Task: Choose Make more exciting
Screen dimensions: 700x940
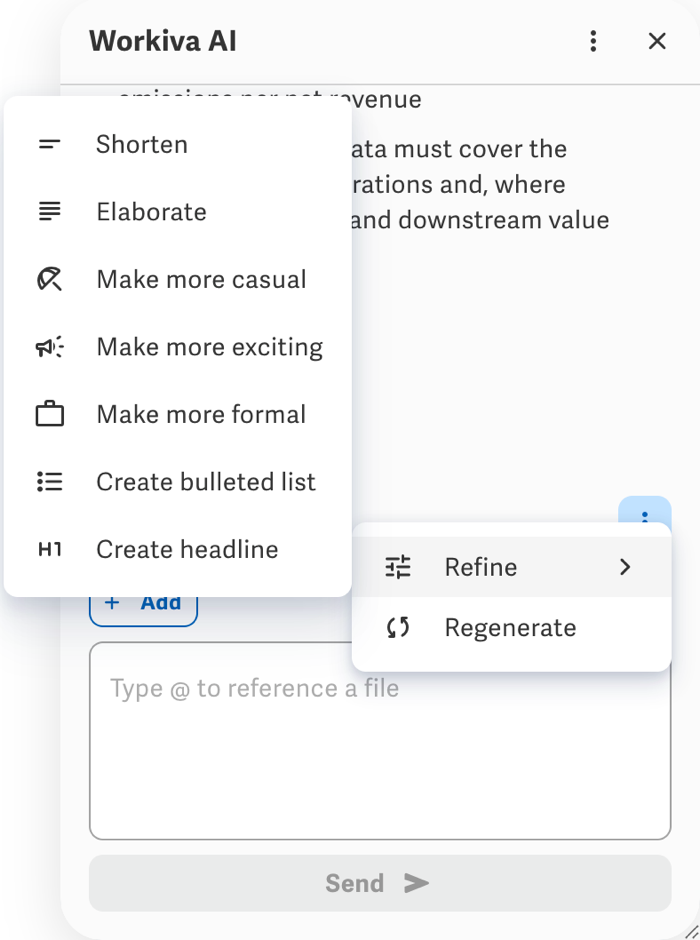Action: (x=177, y=347)
